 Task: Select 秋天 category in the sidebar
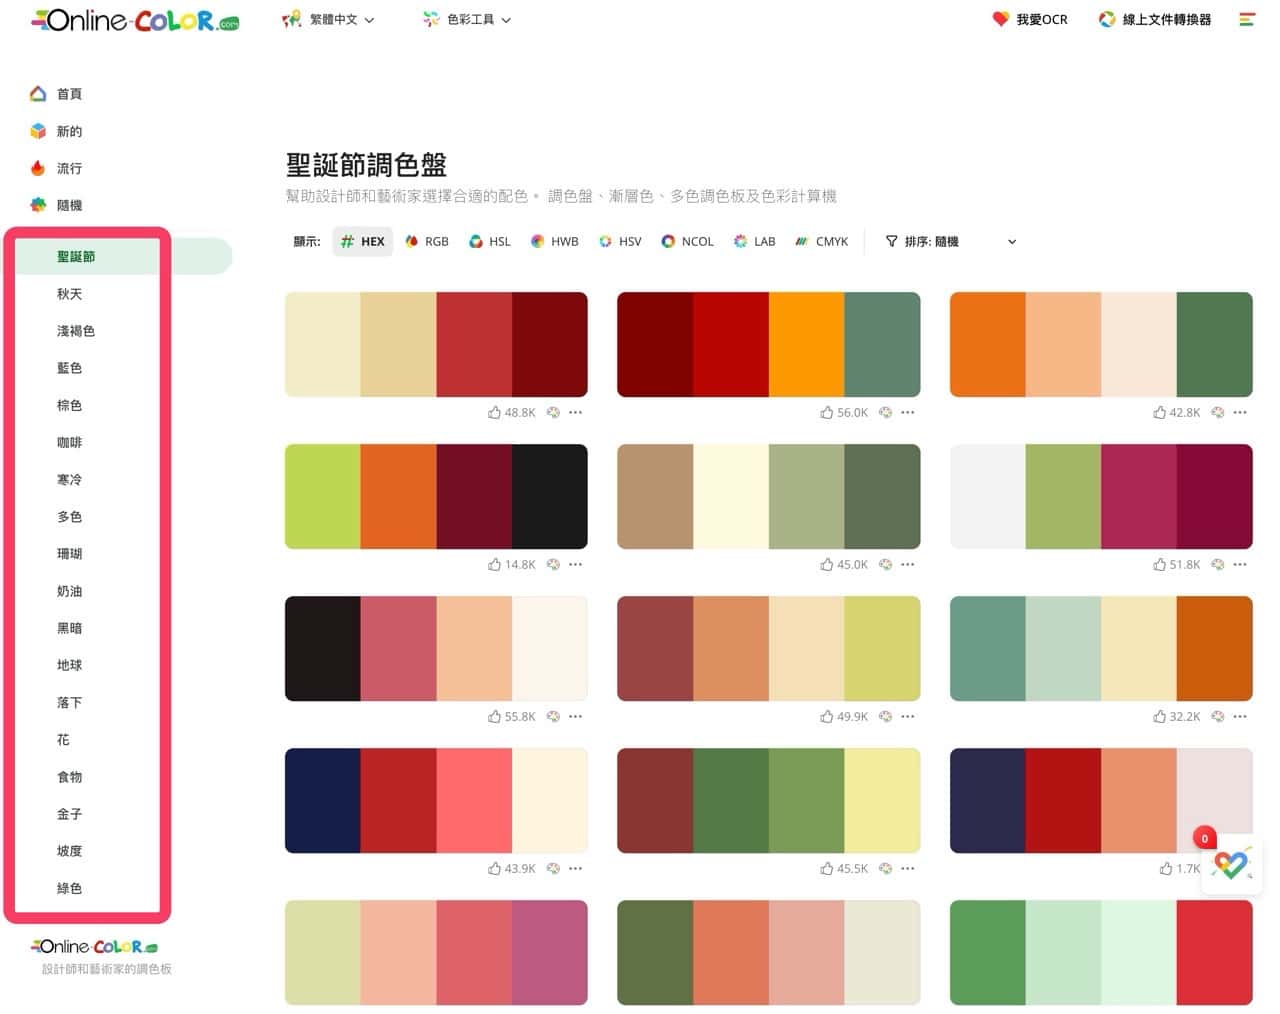pos(69,294)
